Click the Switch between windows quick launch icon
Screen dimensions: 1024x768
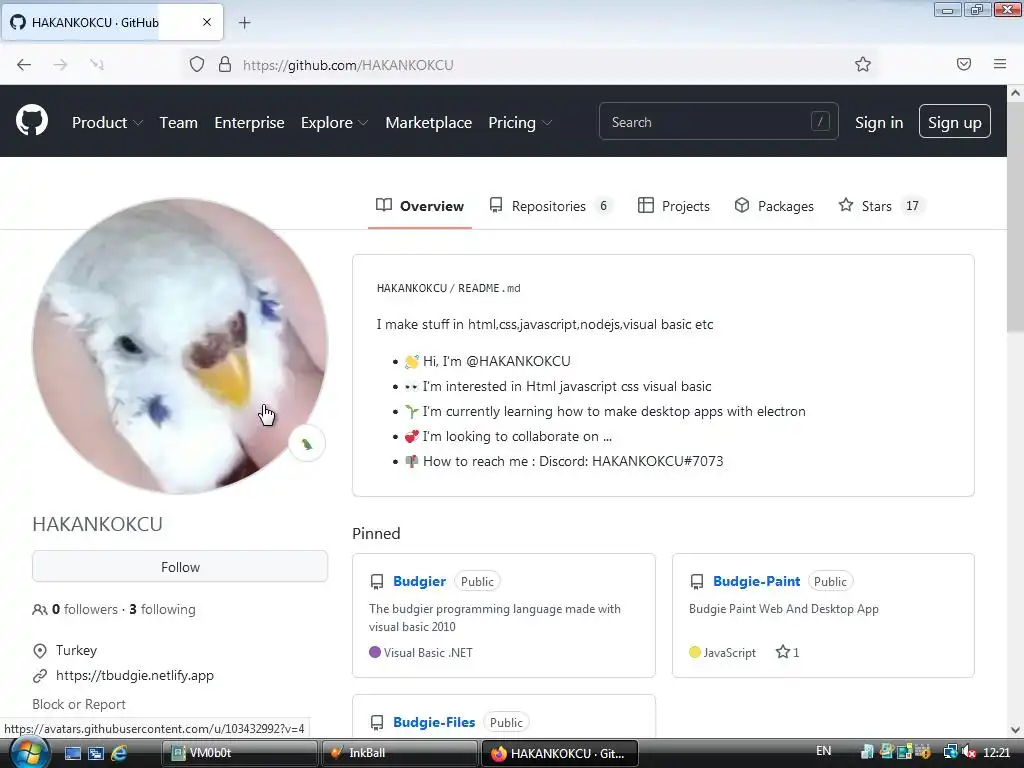coord(95,753)
